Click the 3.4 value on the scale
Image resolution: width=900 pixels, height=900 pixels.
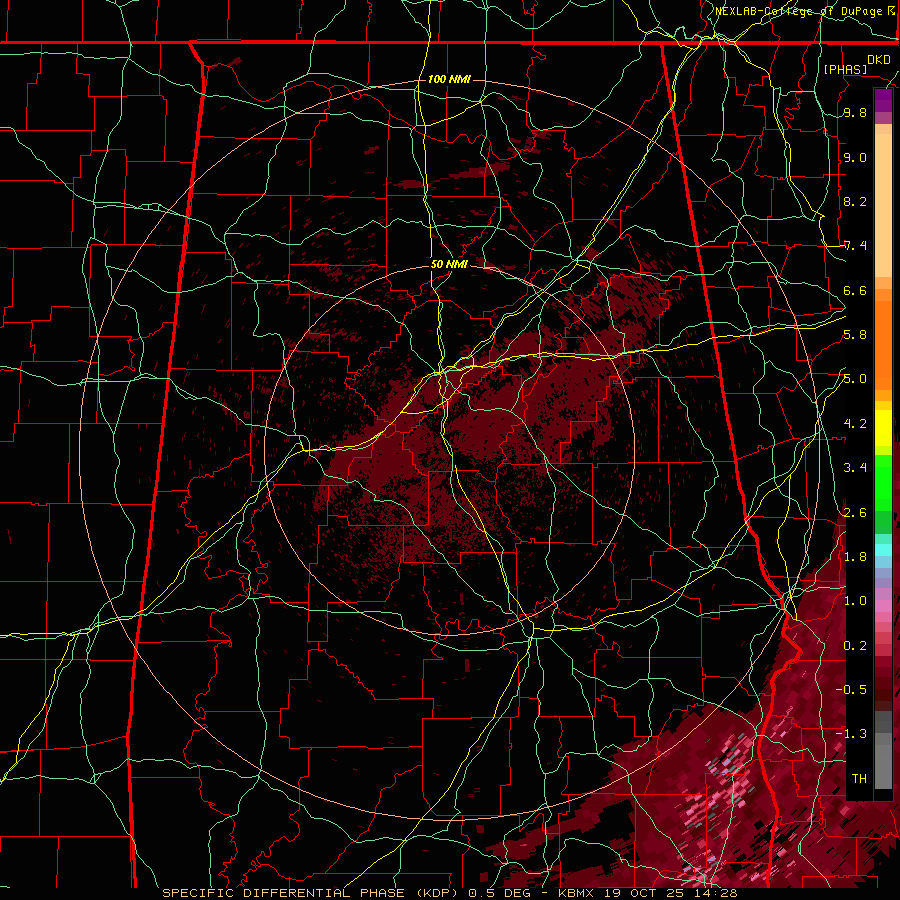[x=855, y=468]
